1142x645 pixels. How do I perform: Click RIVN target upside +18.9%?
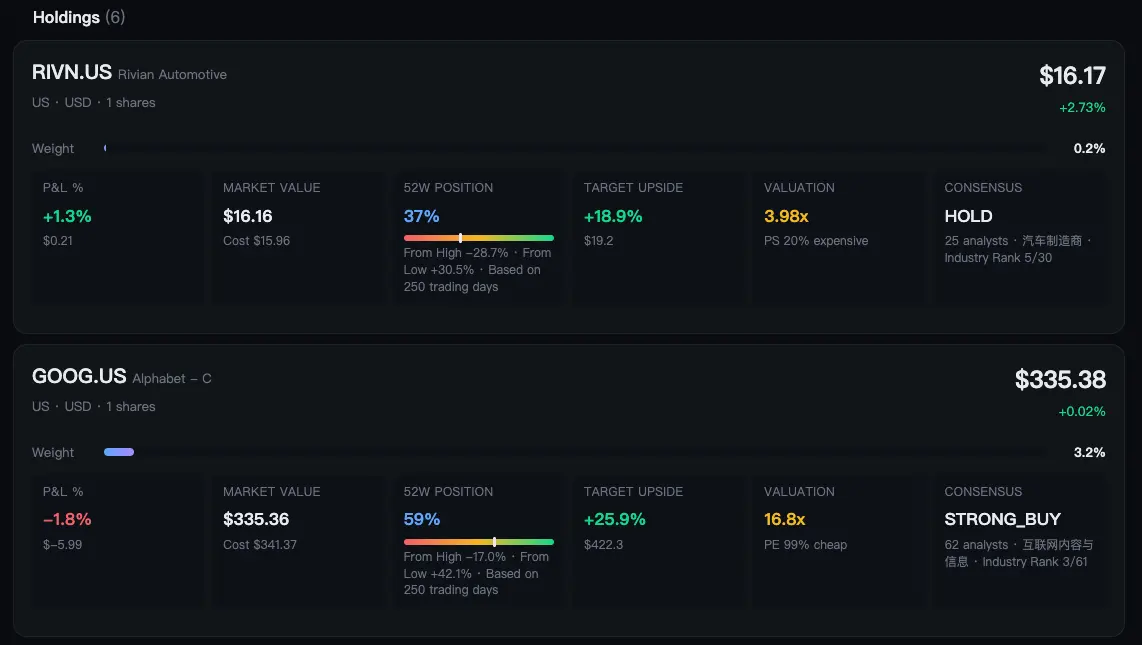[613, 216]
